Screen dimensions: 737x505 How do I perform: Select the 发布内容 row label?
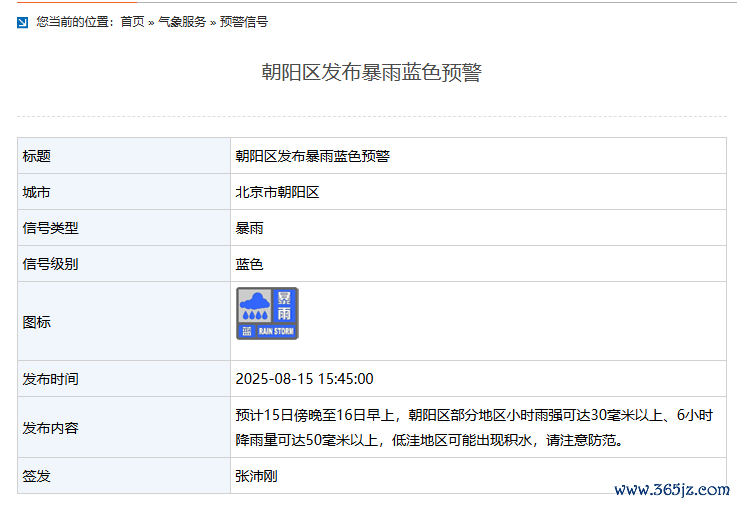point(50,428)
